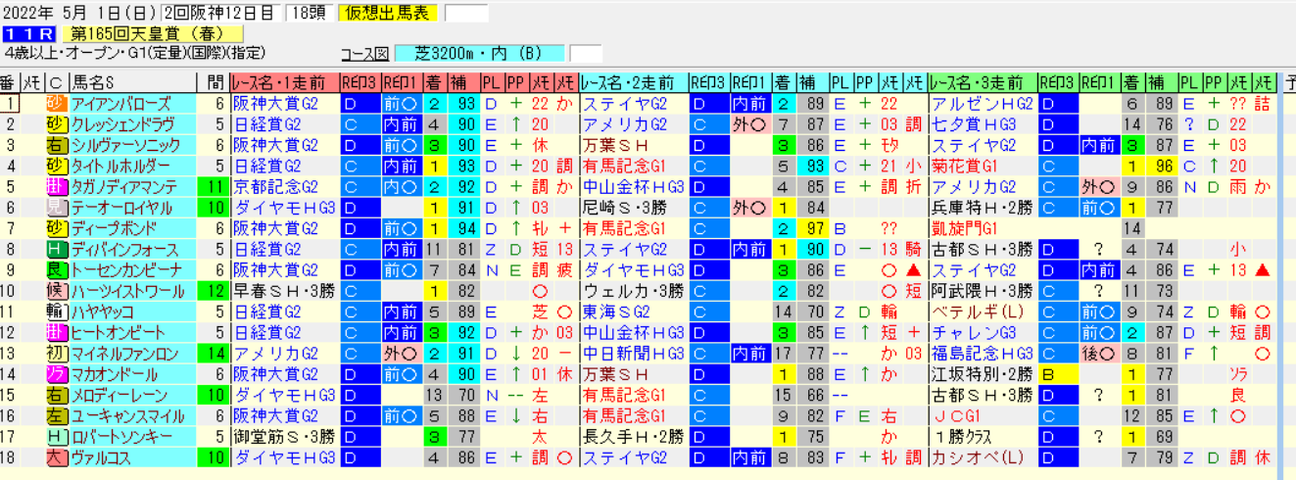The image size is (1296, 480).
Task: Click the 砂 icon beside ディープボンド
Action: [55, 228]
